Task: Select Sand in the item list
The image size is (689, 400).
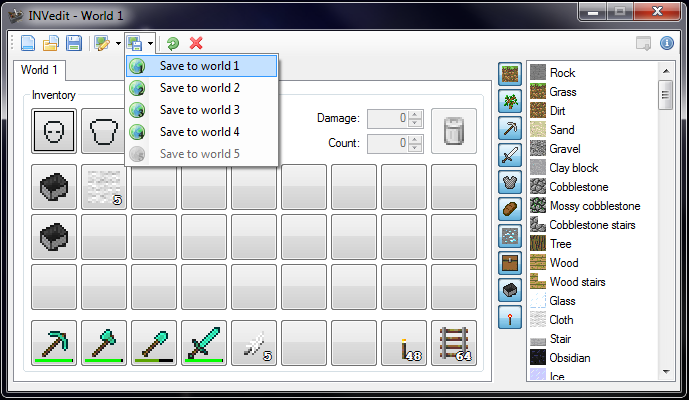Action: (x=562, y=130)
